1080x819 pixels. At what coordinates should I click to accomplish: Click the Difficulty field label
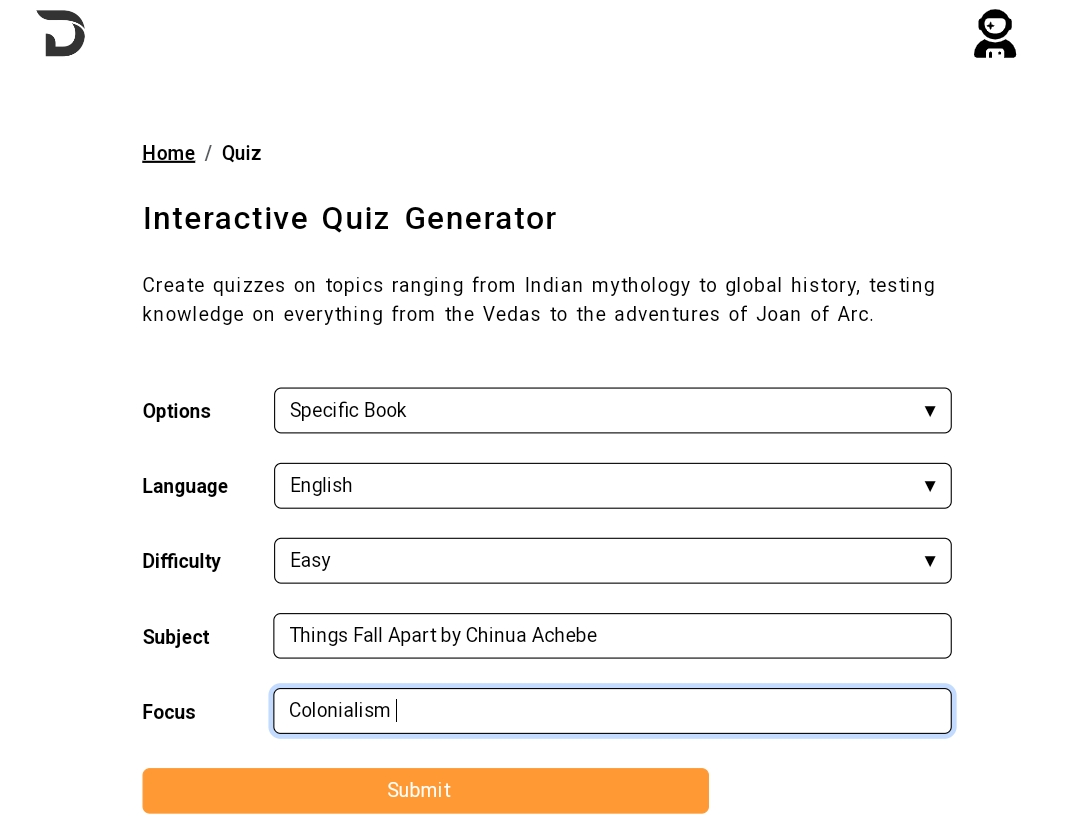click(x=181, y=561)
